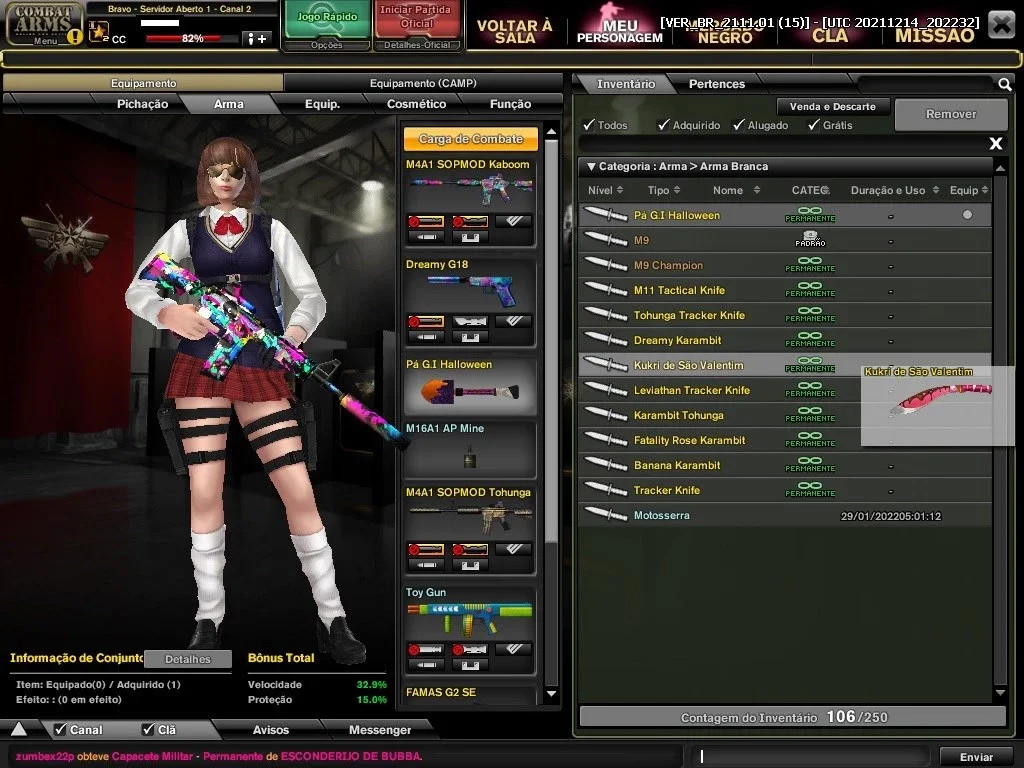
Task: Click silencer attachment slot under Dreamy G18
Action: click(x=470, y=321)
